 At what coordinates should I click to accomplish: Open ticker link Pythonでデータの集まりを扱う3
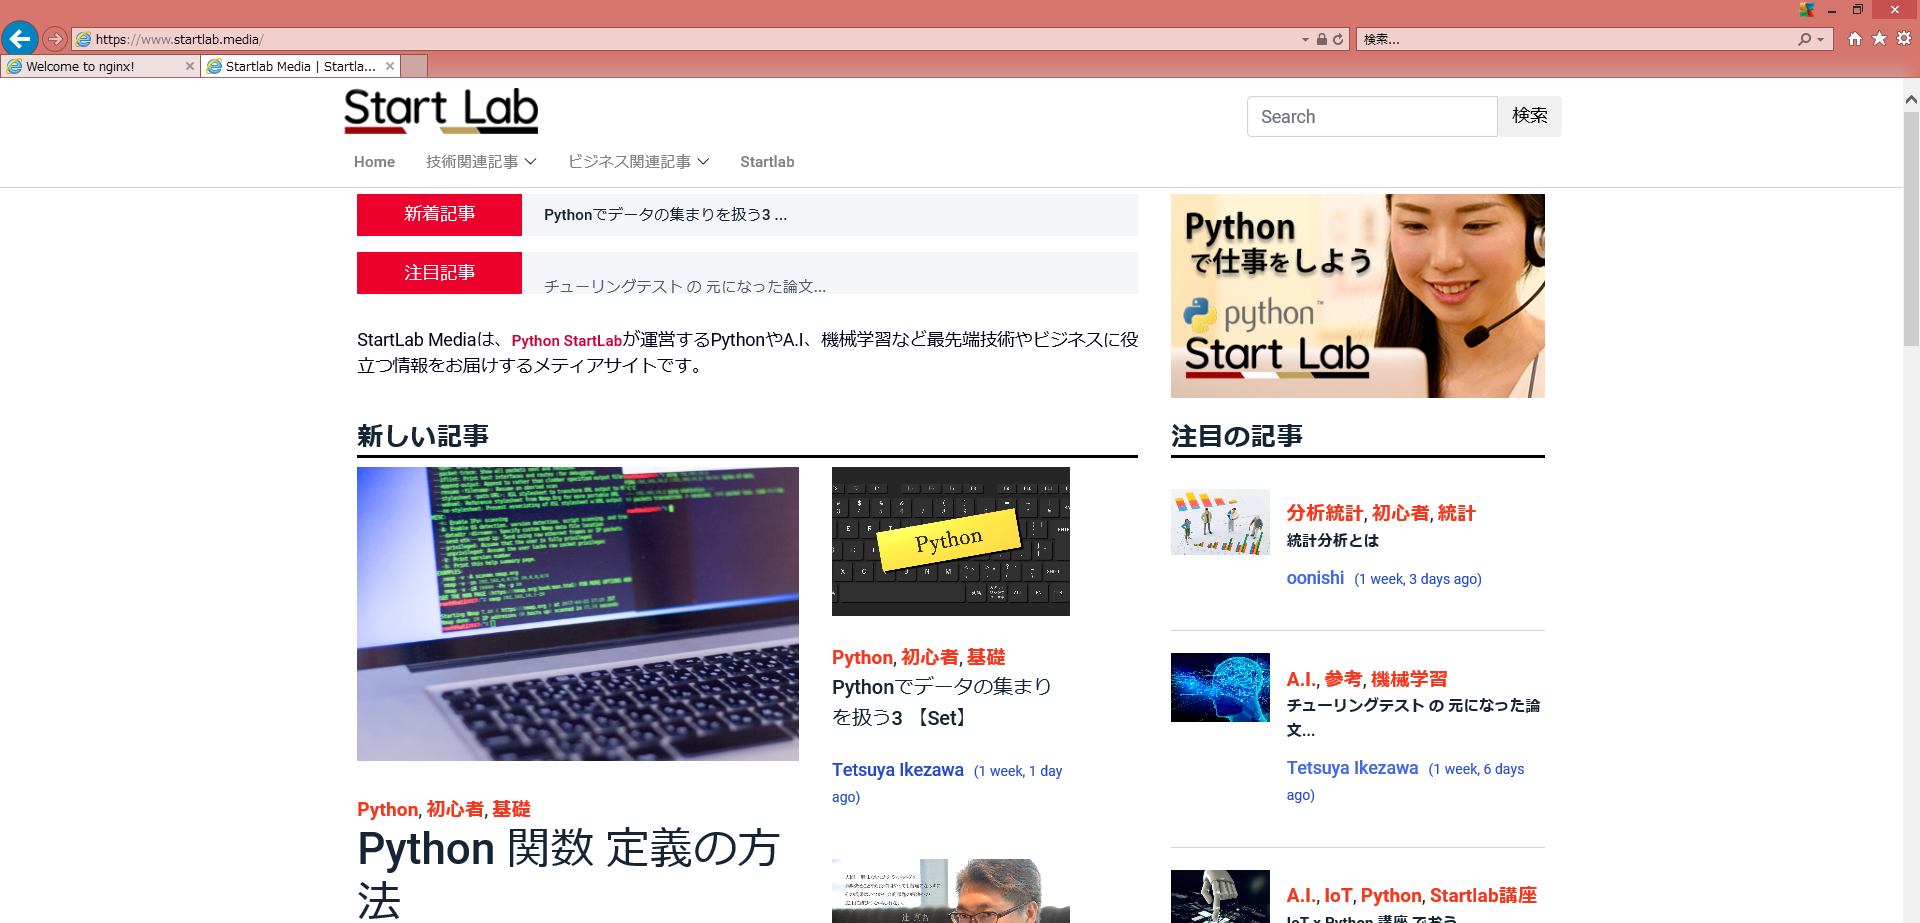click(665, 215)
